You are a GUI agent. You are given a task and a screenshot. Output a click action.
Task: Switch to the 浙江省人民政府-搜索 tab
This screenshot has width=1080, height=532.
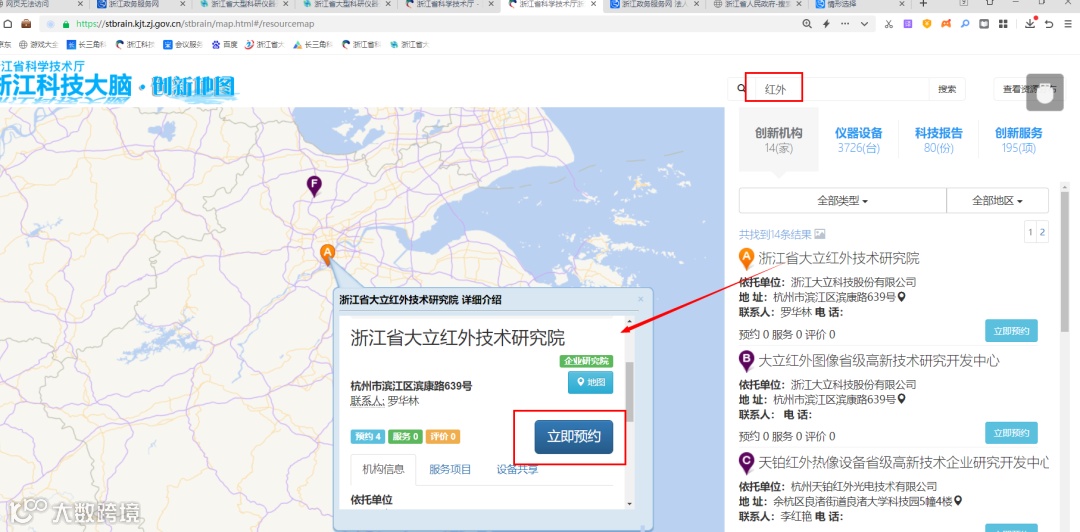(756, 4)
